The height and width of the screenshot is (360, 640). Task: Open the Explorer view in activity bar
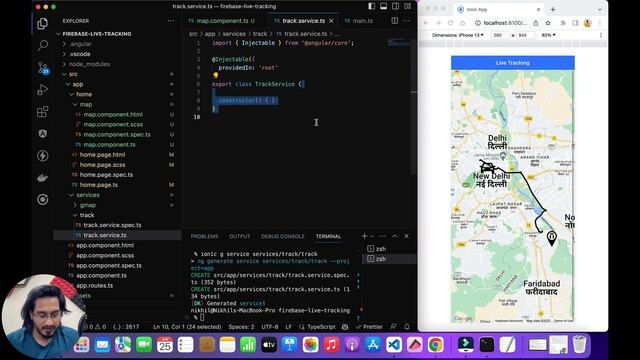(x=42, y=24)
